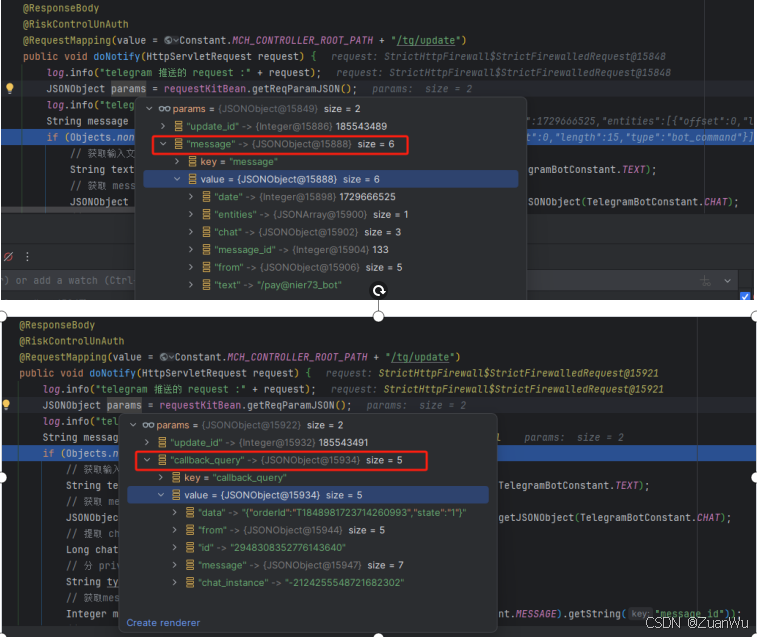This screenshot has width=757, height=637.
Task: Collapse the "message" JSONObject@15888 size 6 node
Action: pyautogui.click(x=163, y=144)
